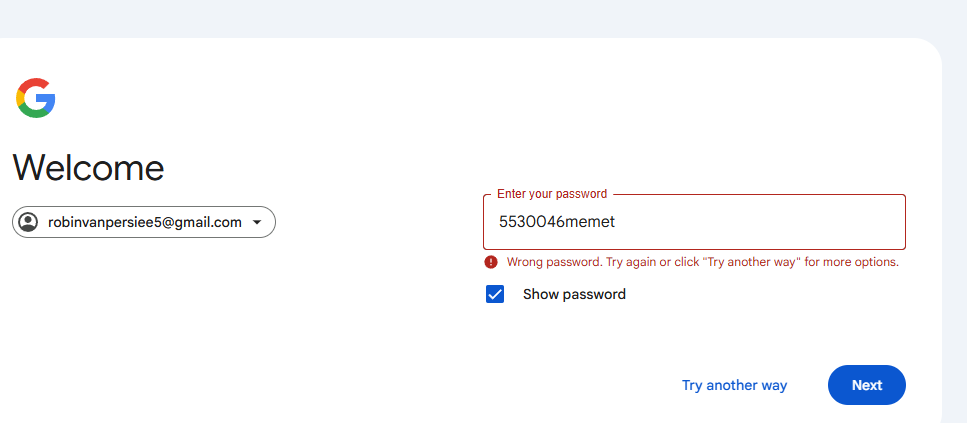Click the Welcome heading
The height and width of the screenshot is (423, 967).
pos(88,168)
